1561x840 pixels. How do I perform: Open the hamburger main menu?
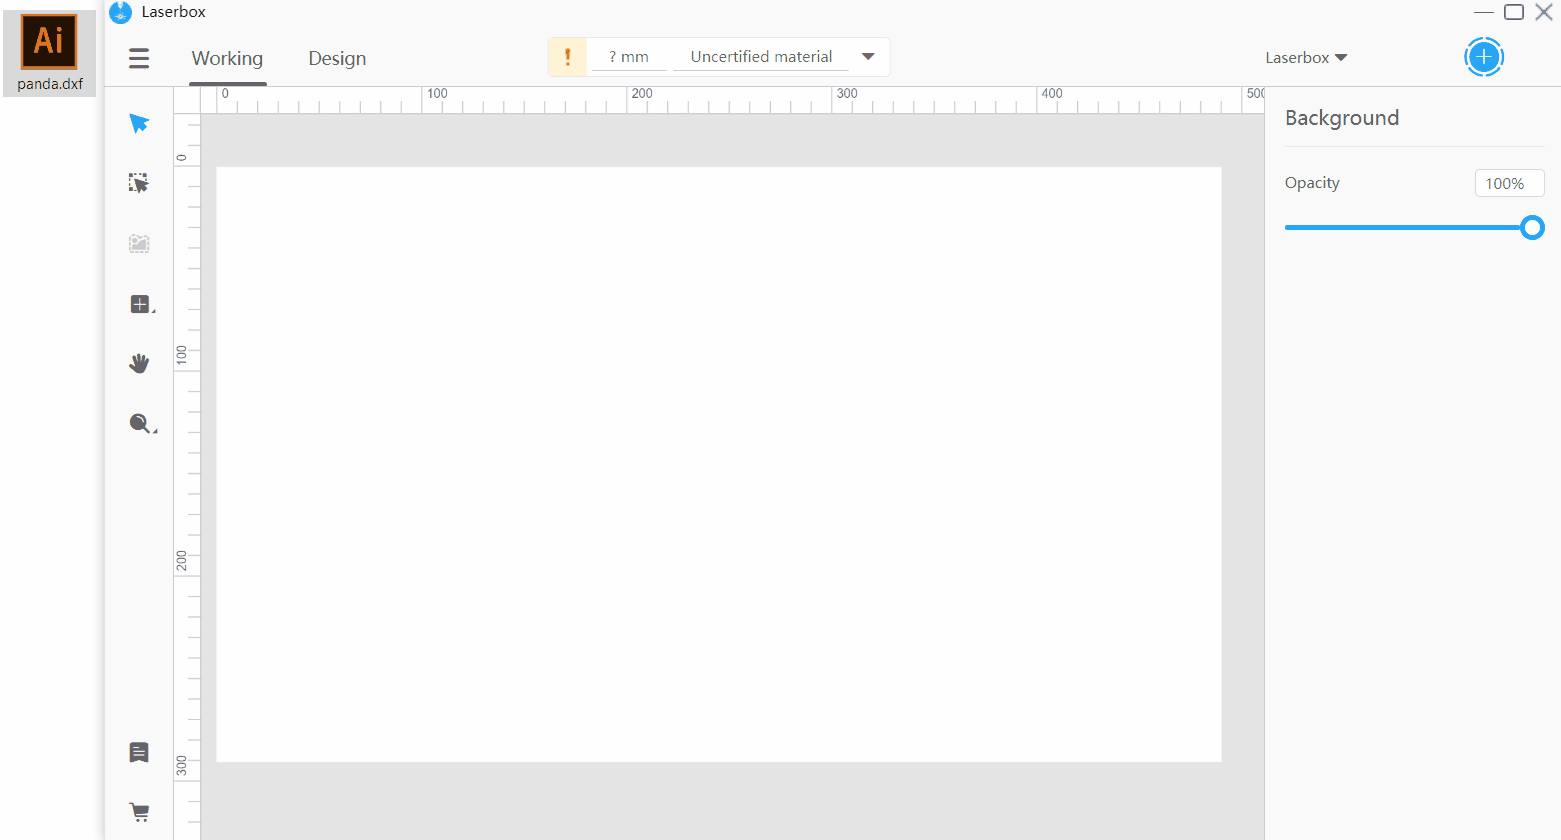(x=139, y=58)
